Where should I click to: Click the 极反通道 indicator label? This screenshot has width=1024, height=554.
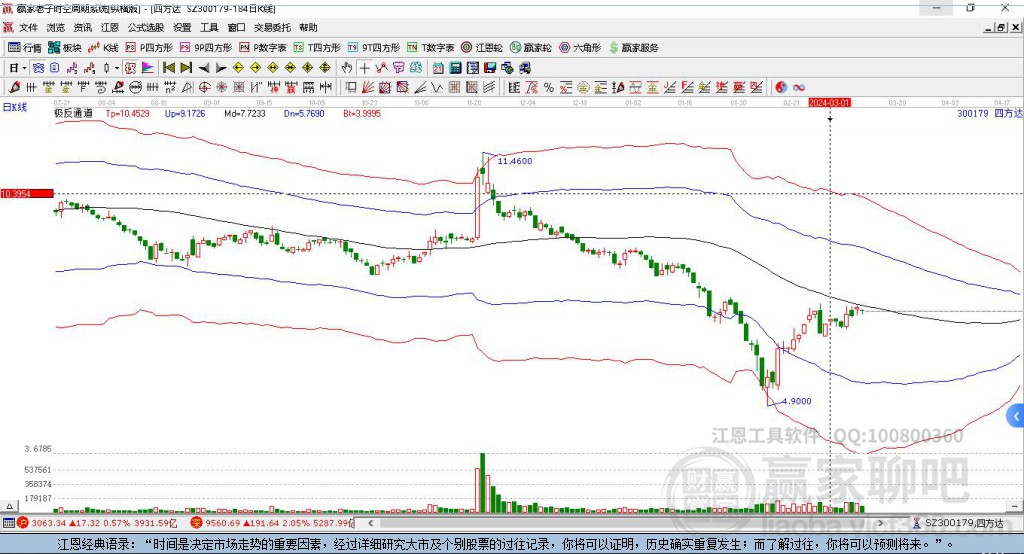pos(73,113)
